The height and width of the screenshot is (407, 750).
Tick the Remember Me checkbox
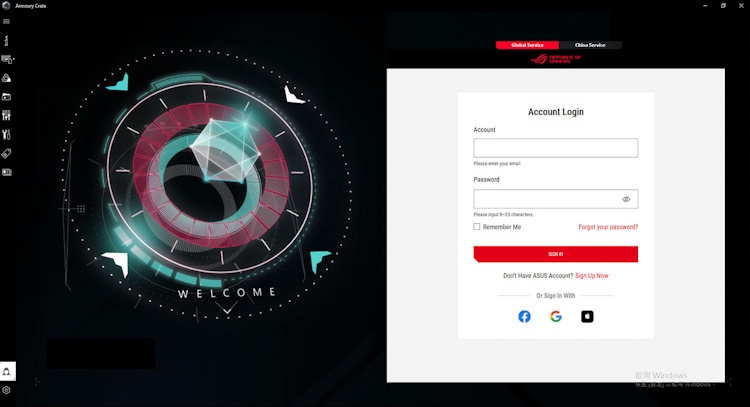click(477, 227)
